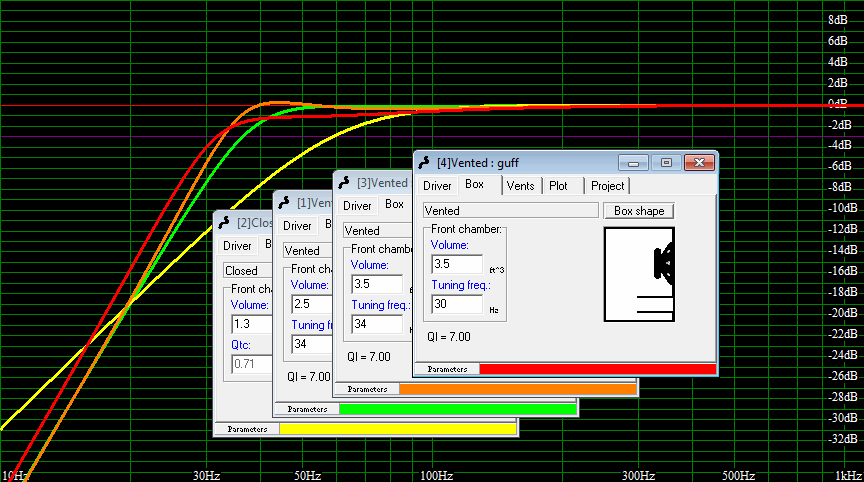The width and height of the screenshot is (864, 482).
Task: Click the -10dB label on the level axis
Action: click(843, 208)
